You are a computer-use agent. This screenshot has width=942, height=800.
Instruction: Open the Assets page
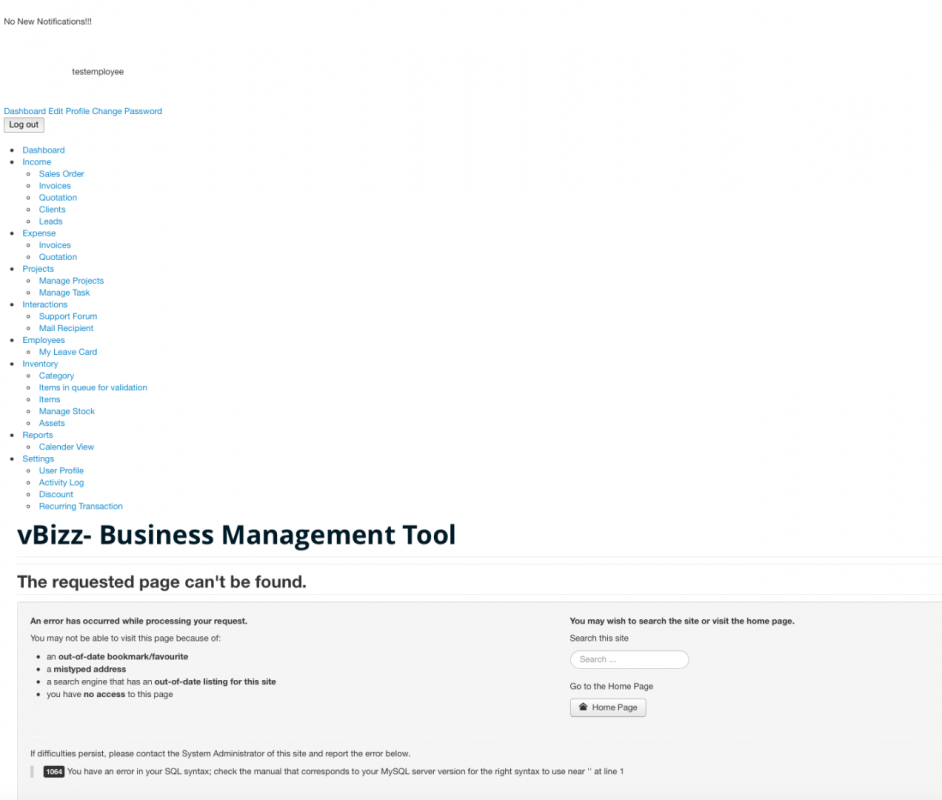tap(52, 423)
